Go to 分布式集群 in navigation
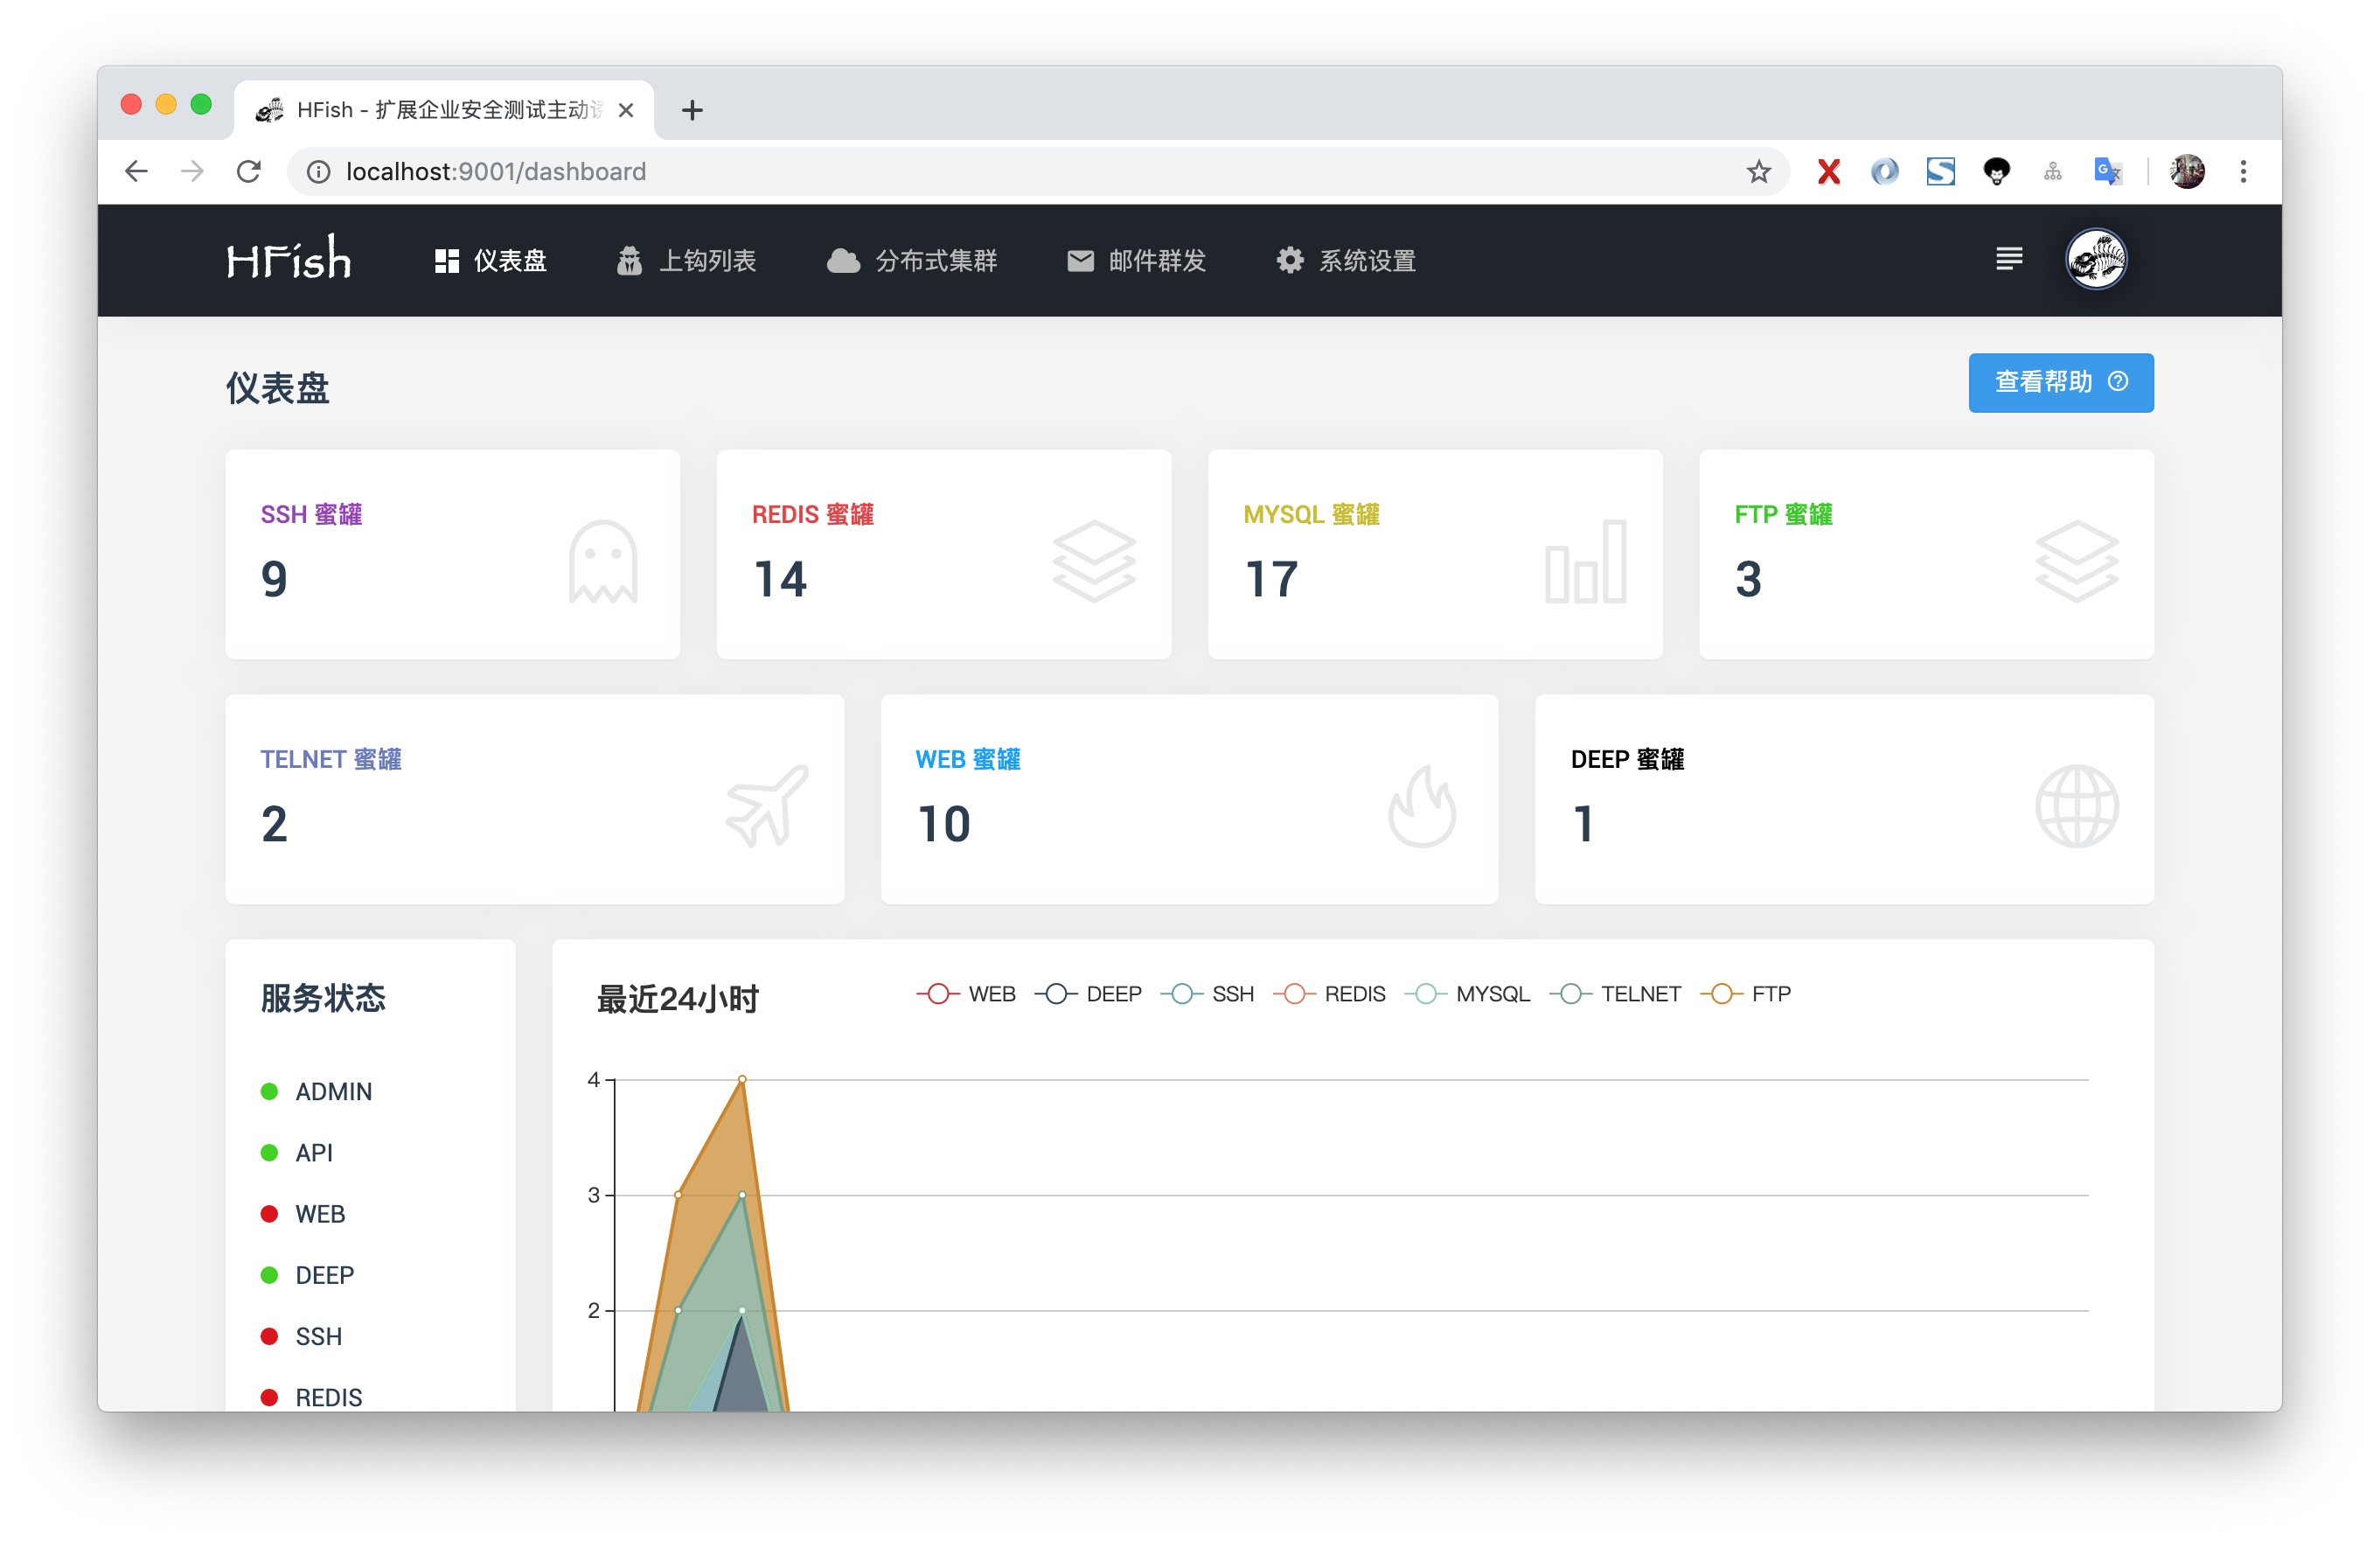 912,261
